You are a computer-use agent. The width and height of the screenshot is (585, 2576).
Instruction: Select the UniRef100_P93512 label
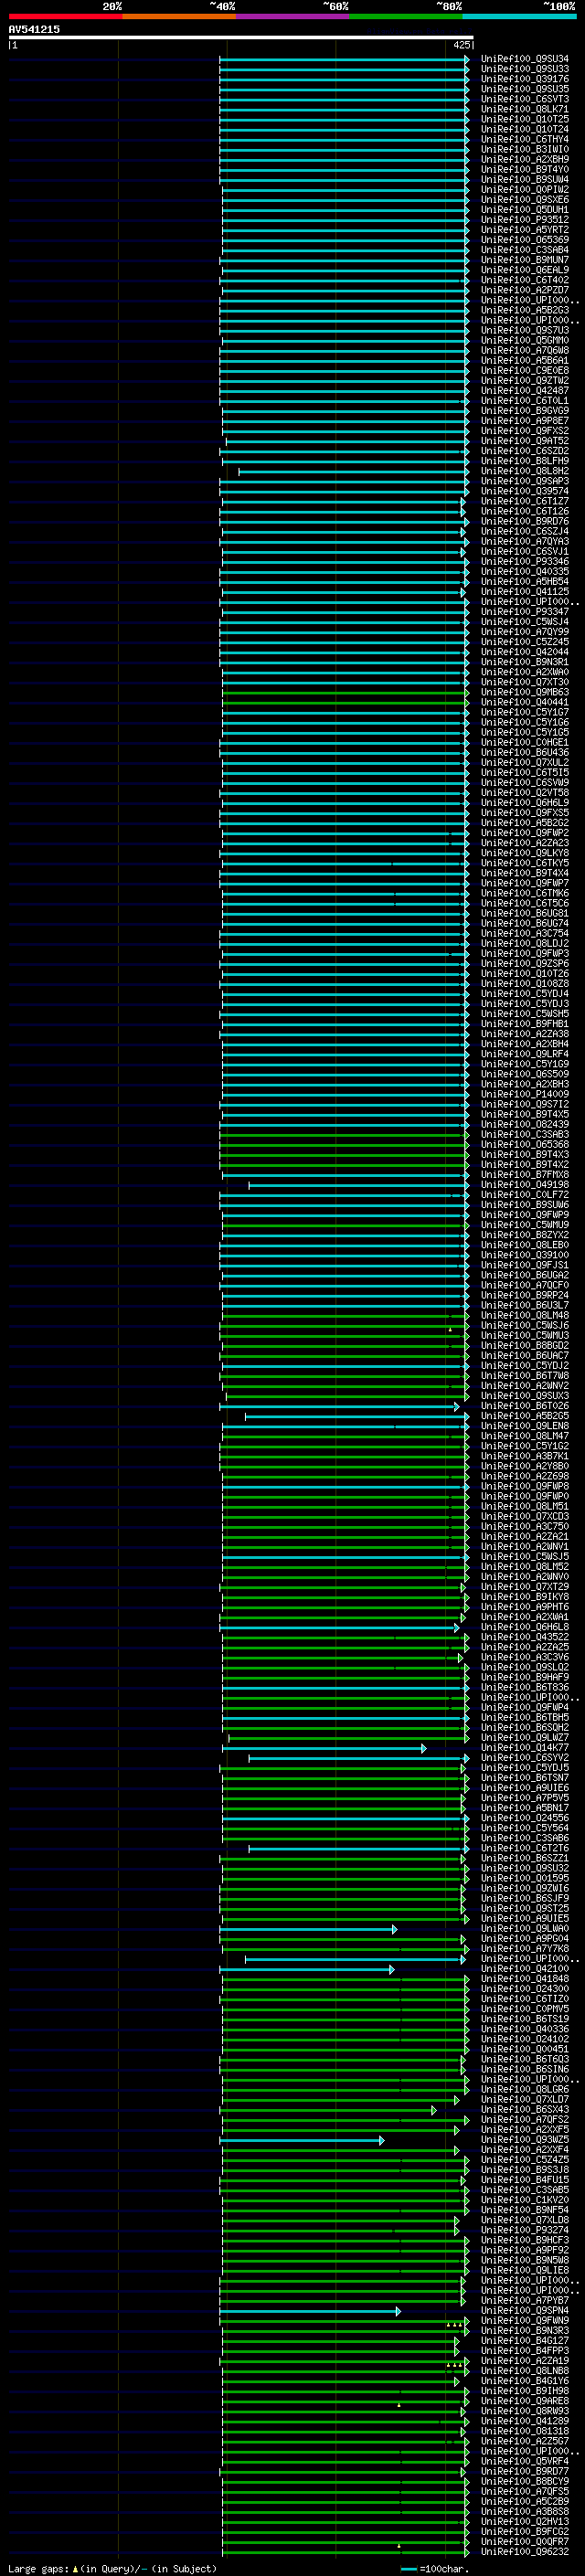coord(525,219)
